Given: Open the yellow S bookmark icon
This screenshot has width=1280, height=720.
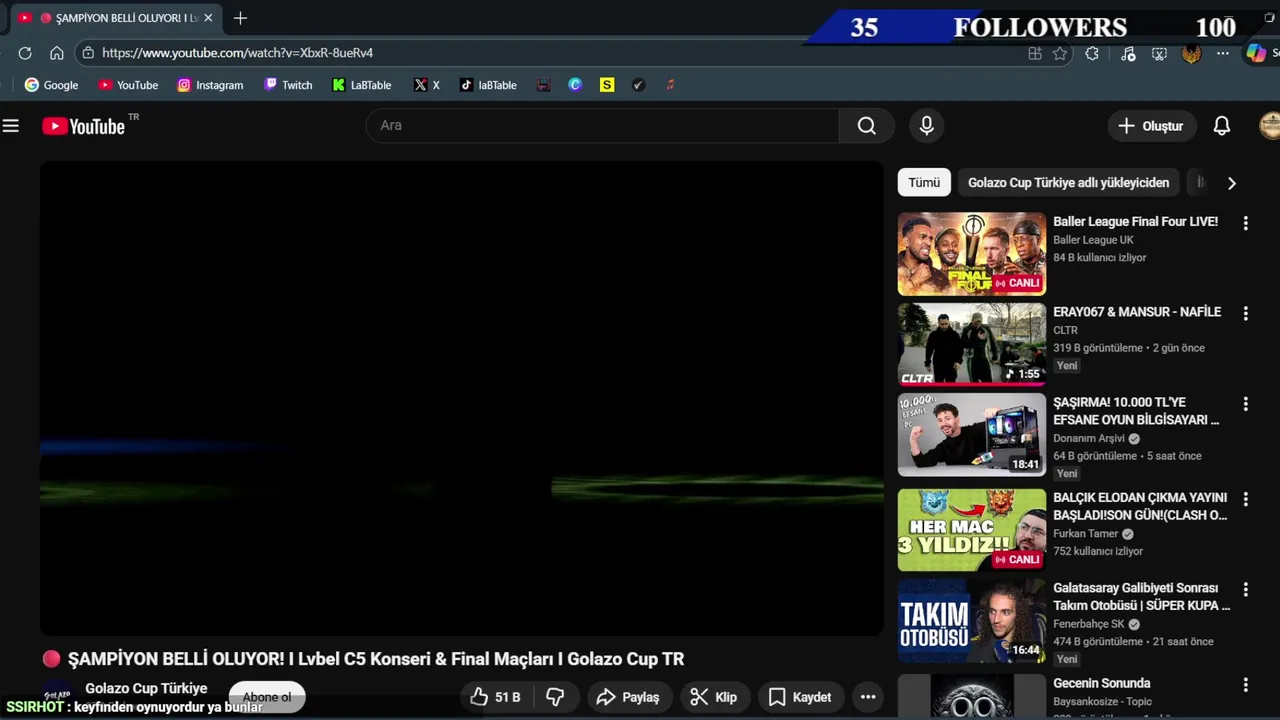Looking at the screenshot, I should [607, 85].
